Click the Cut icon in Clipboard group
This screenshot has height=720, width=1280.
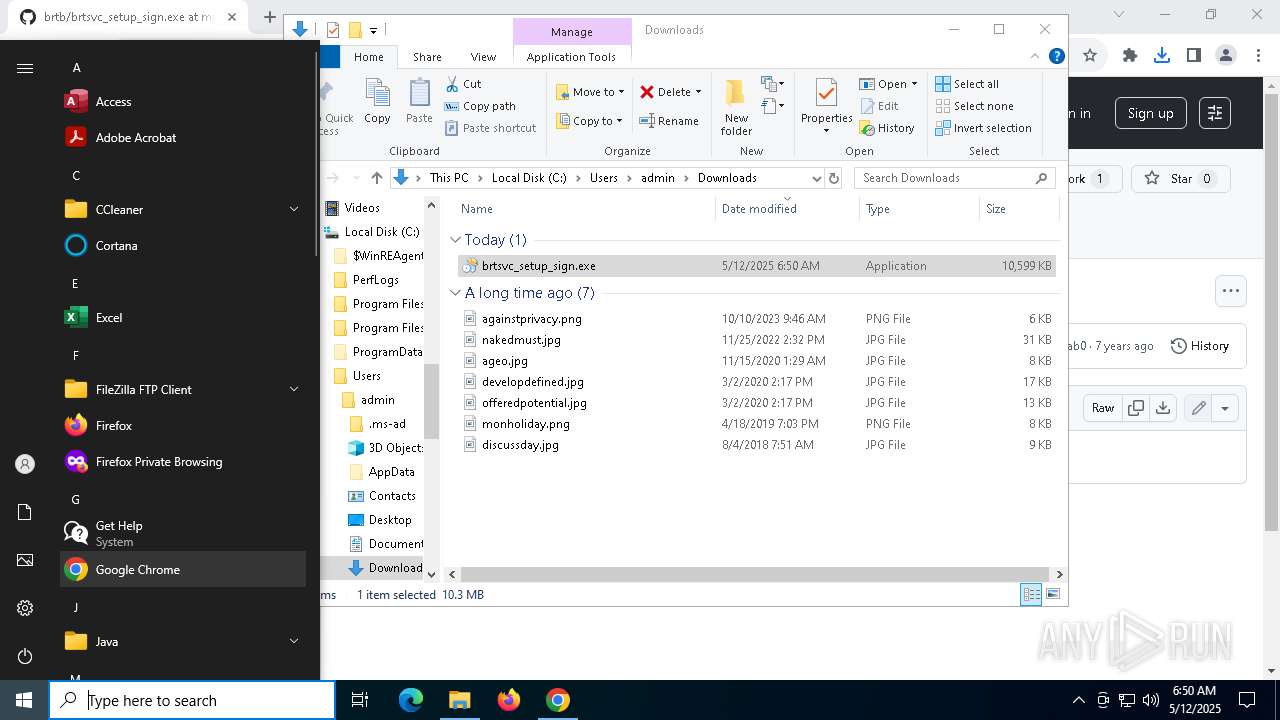coord(451,84)
